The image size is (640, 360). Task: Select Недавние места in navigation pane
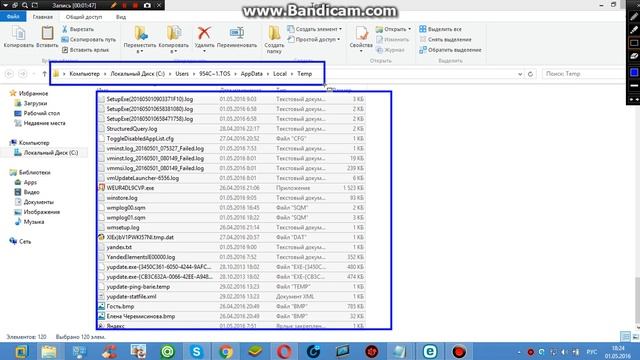40,123
